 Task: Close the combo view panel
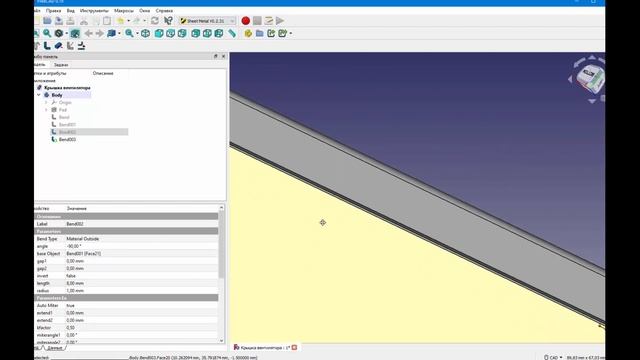click(223, 56)
